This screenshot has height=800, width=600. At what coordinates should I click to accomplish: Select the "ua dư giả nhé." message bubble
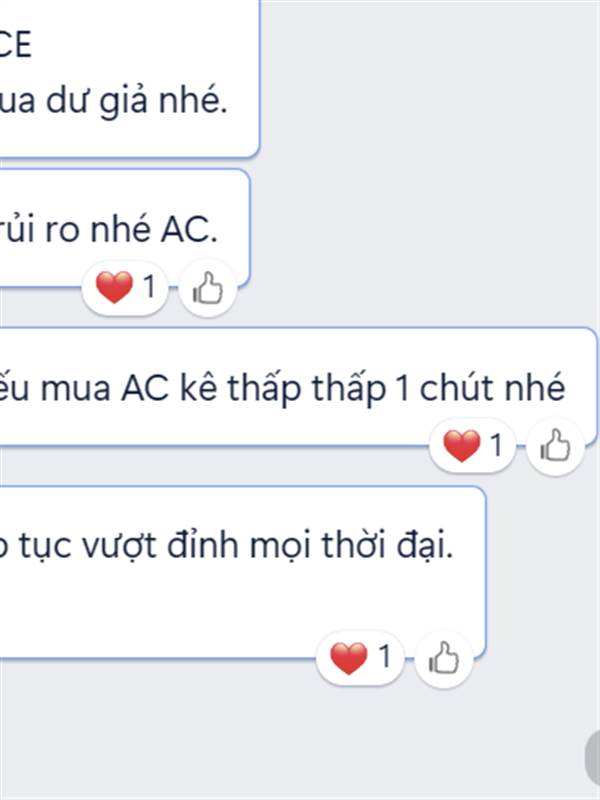click(x=130, y=78)
